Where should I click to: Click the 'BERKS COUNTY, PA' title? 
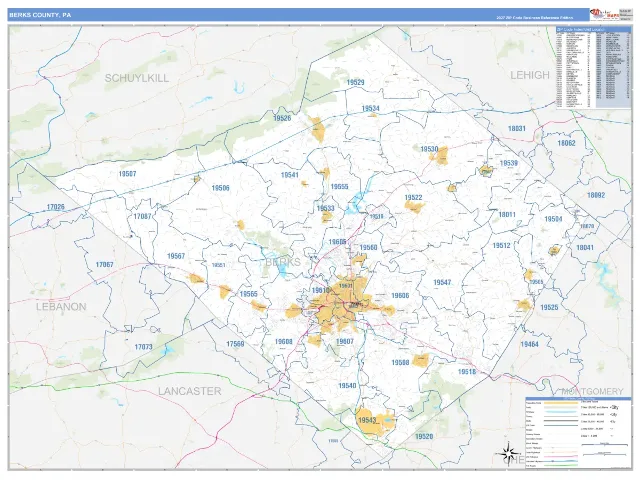click(40, 15)
